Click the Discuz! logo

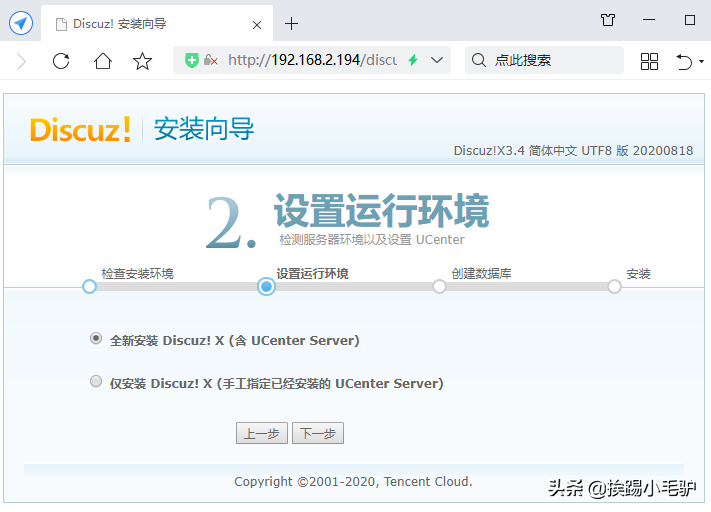click(x=81, y=129)
